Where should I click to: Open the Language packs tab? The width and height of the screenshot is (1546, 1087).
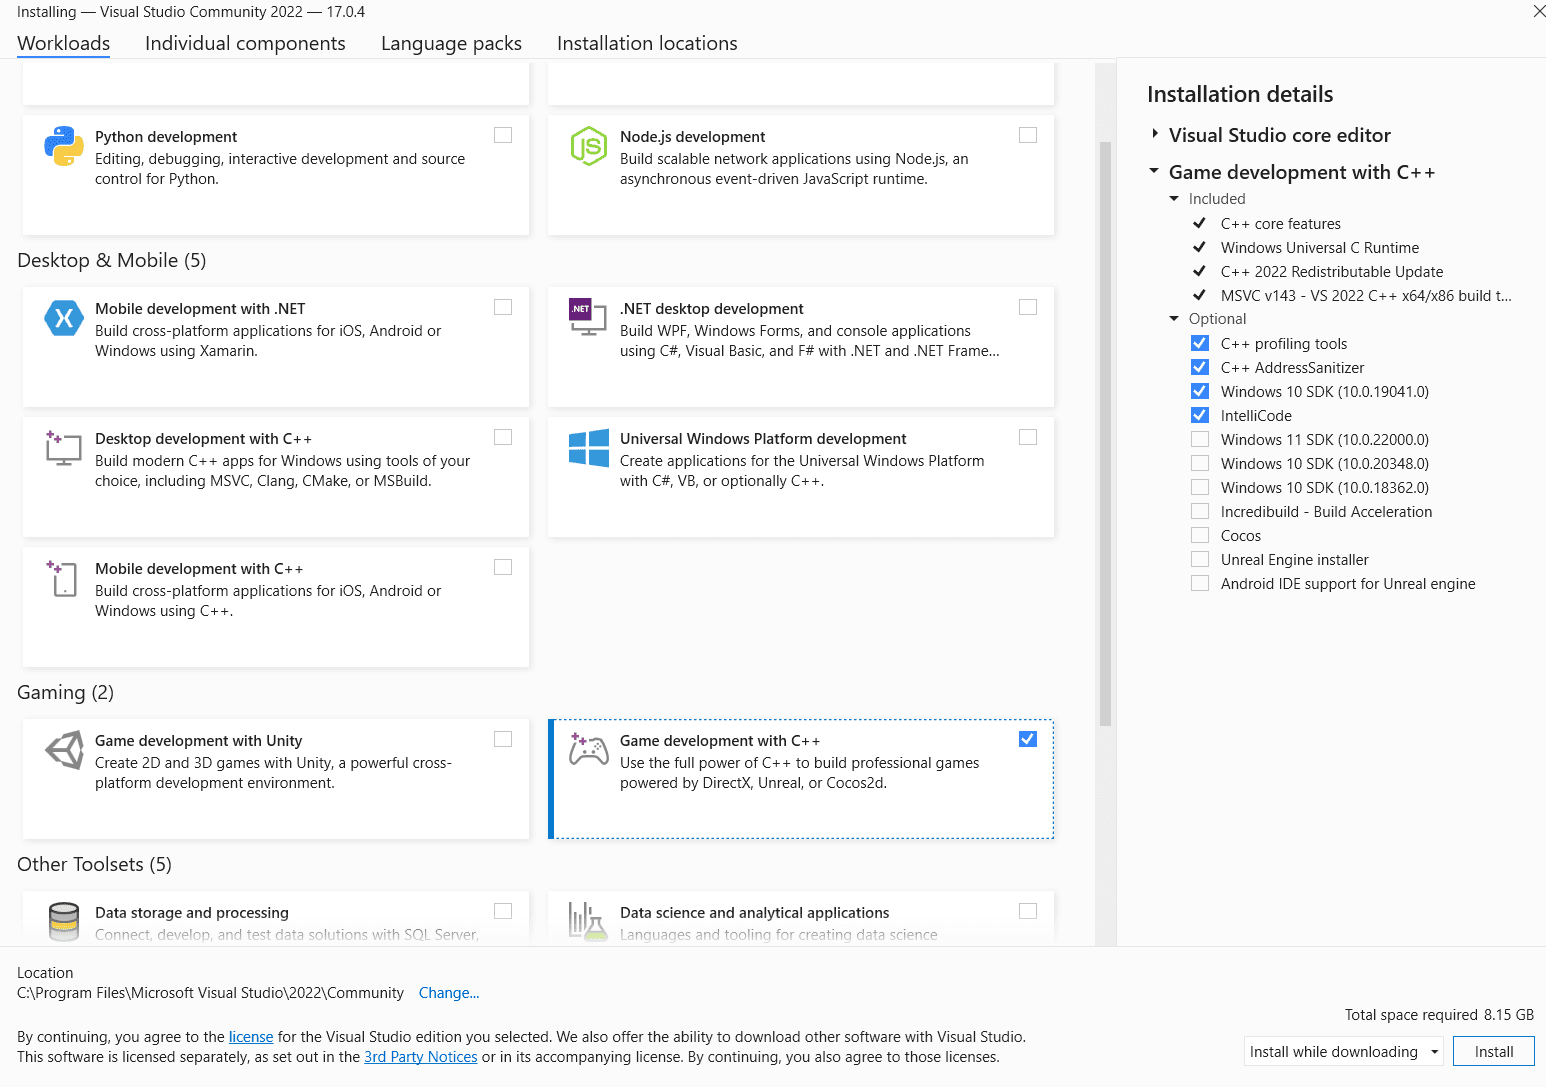coord(451,43)
